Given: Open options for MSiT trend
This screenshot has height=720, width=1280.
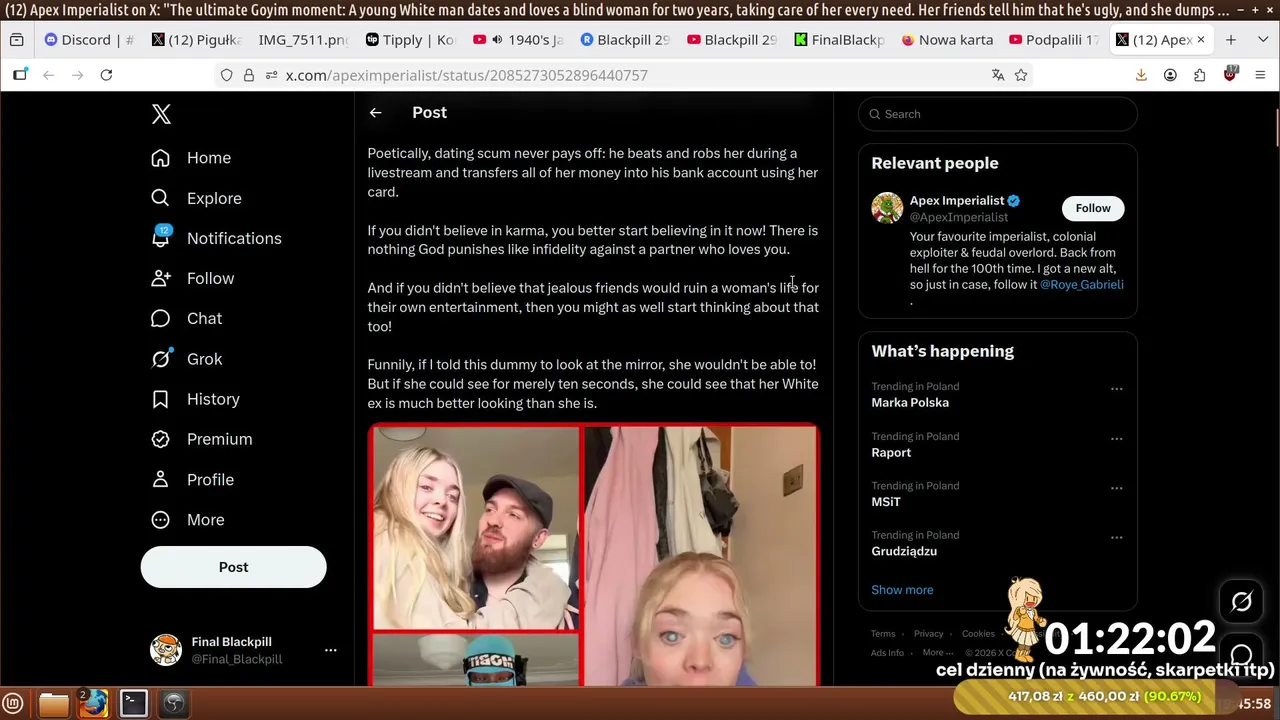Looking at the screenshot, I should coord(1117,488).
